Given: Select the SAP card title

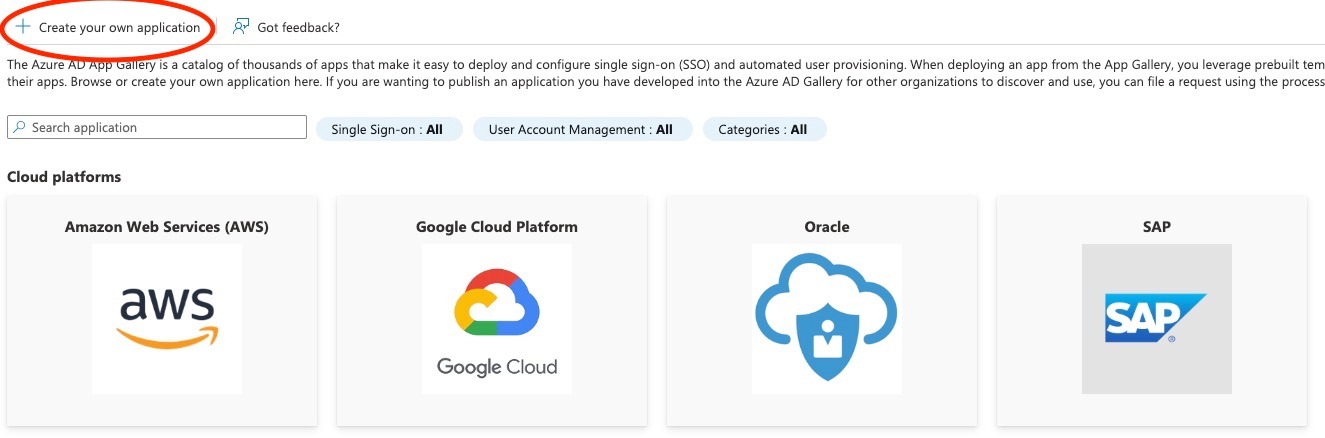Looking at the screenshot, I should point(1157,227).
